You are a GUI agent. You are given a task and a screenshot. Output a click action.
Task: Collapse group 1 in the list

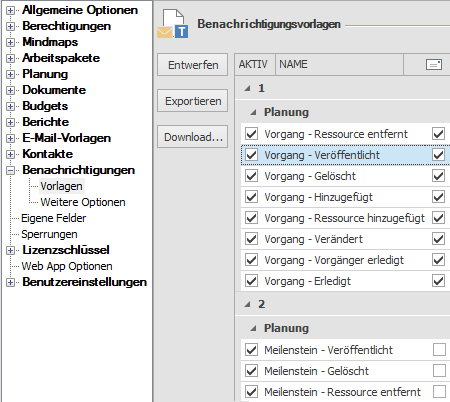pyautogui.click(x=247, y=88)
